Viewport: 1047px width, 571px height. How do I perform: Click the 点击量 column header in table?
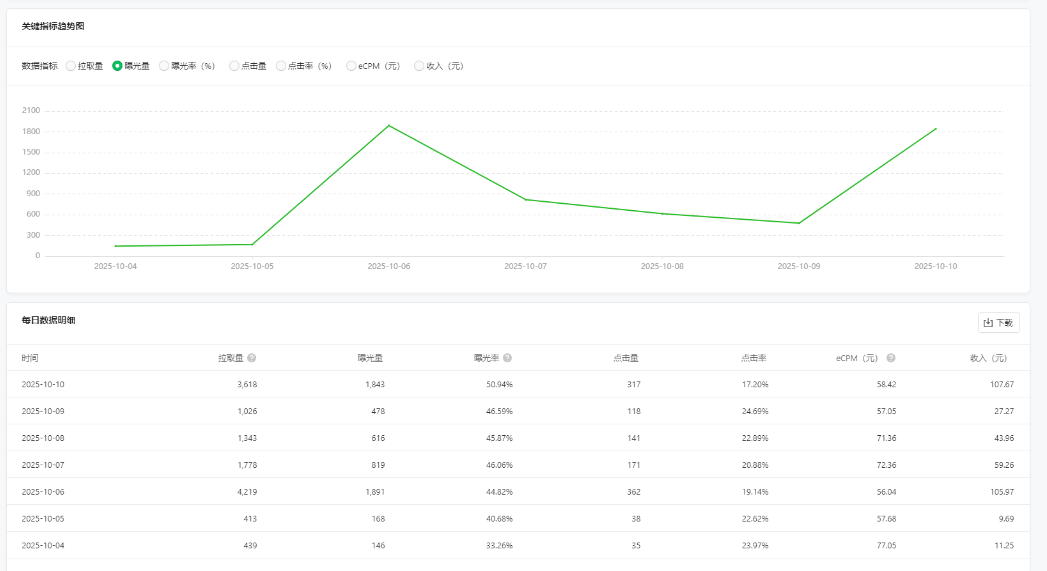point(625,358)
